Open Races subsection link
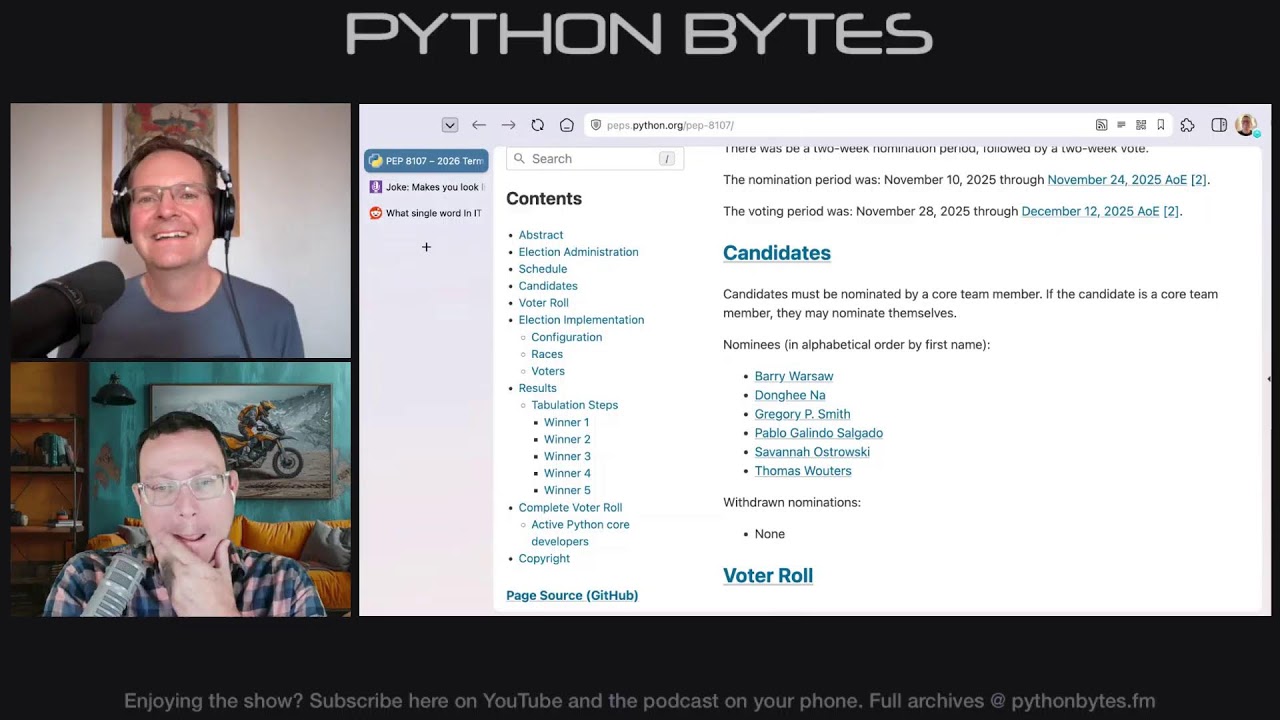 pyautogui.click(x=547, y=354)
